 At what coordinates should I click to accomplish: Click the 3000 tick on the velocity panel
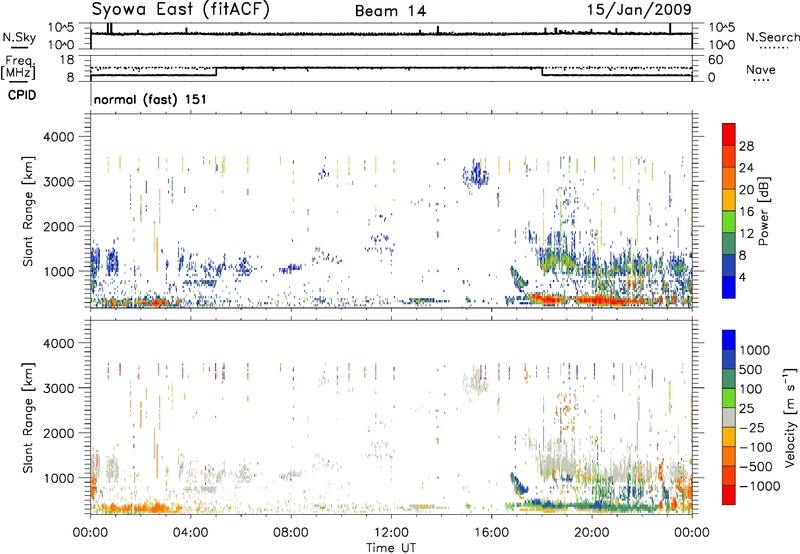[58, 388]
